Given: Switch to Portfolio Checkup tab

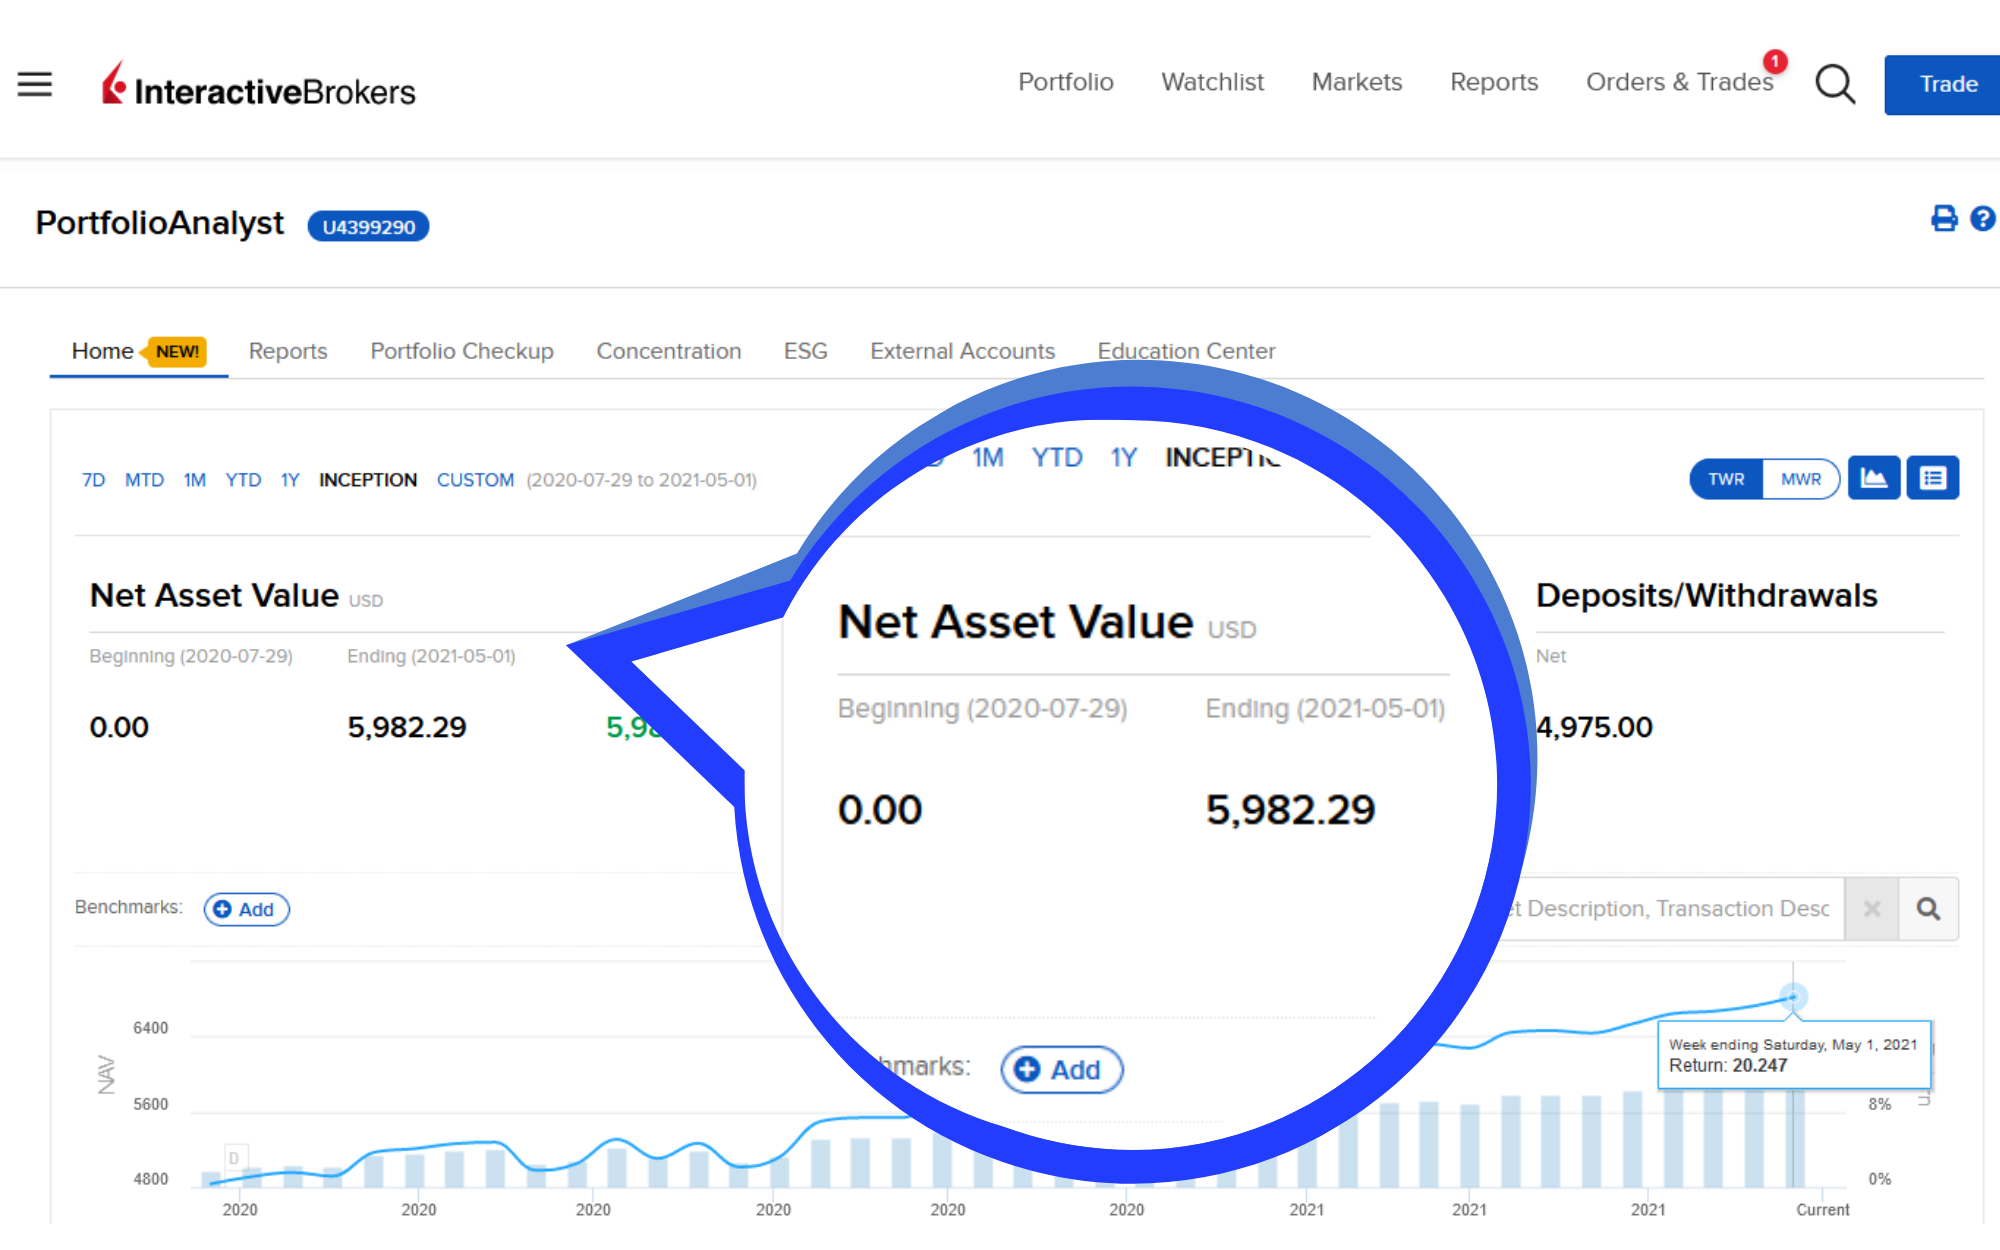Looking at the screenshot, I should tap(461, 351).
